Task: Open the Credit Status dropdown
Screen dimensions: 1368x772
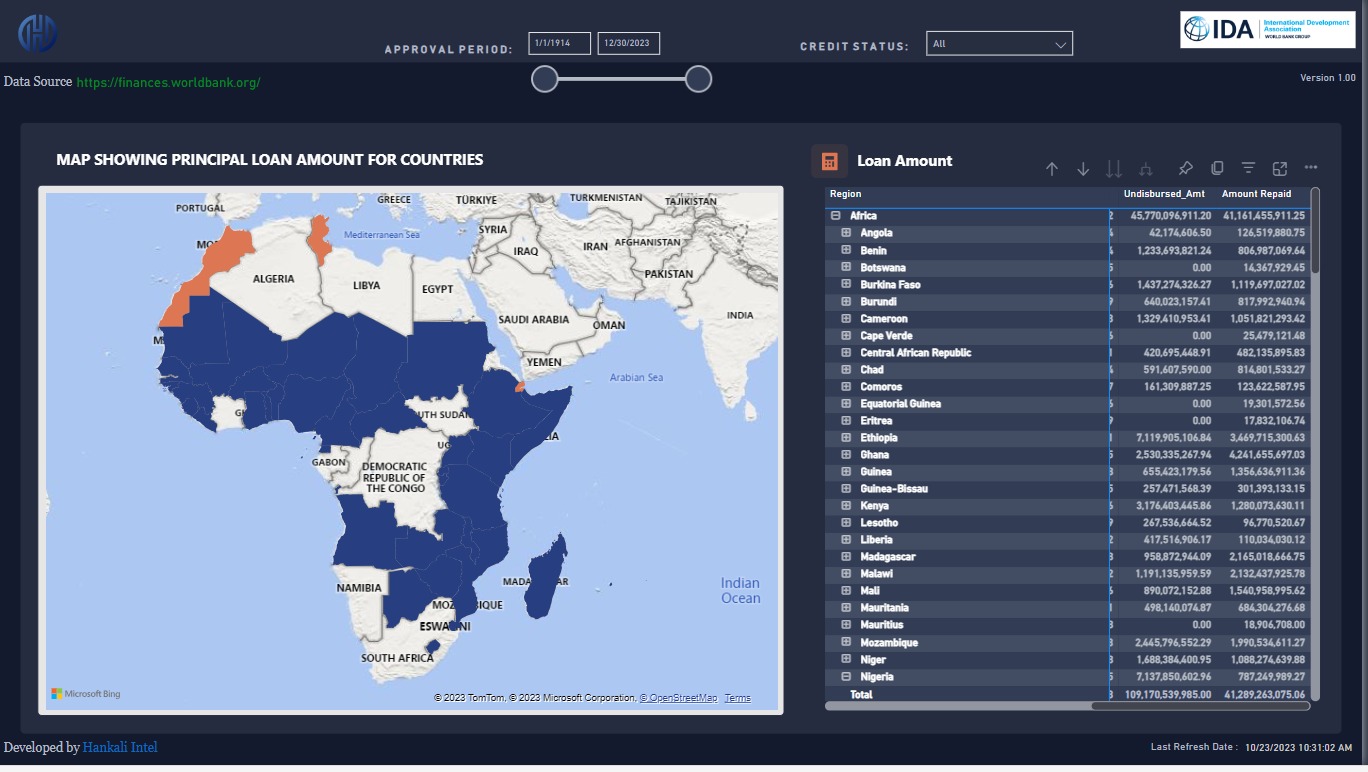Action: pos(999,44)
